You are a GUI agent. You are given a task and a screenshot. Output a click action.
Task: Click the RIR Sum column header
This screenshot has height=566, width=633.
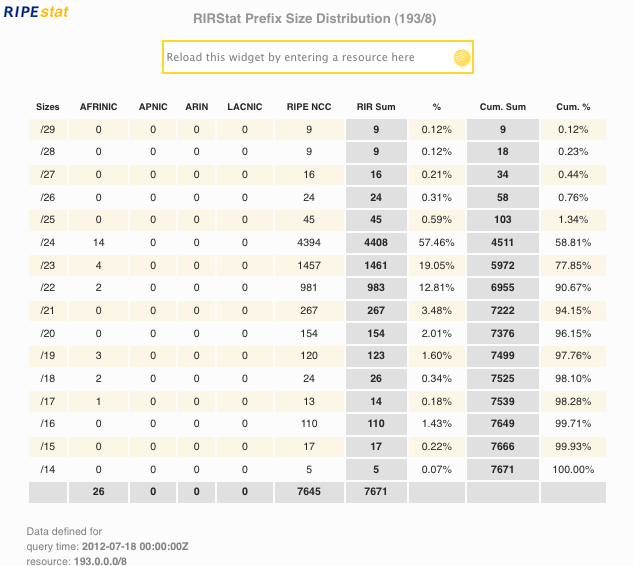pyautogui.click(x=376, y=107)
